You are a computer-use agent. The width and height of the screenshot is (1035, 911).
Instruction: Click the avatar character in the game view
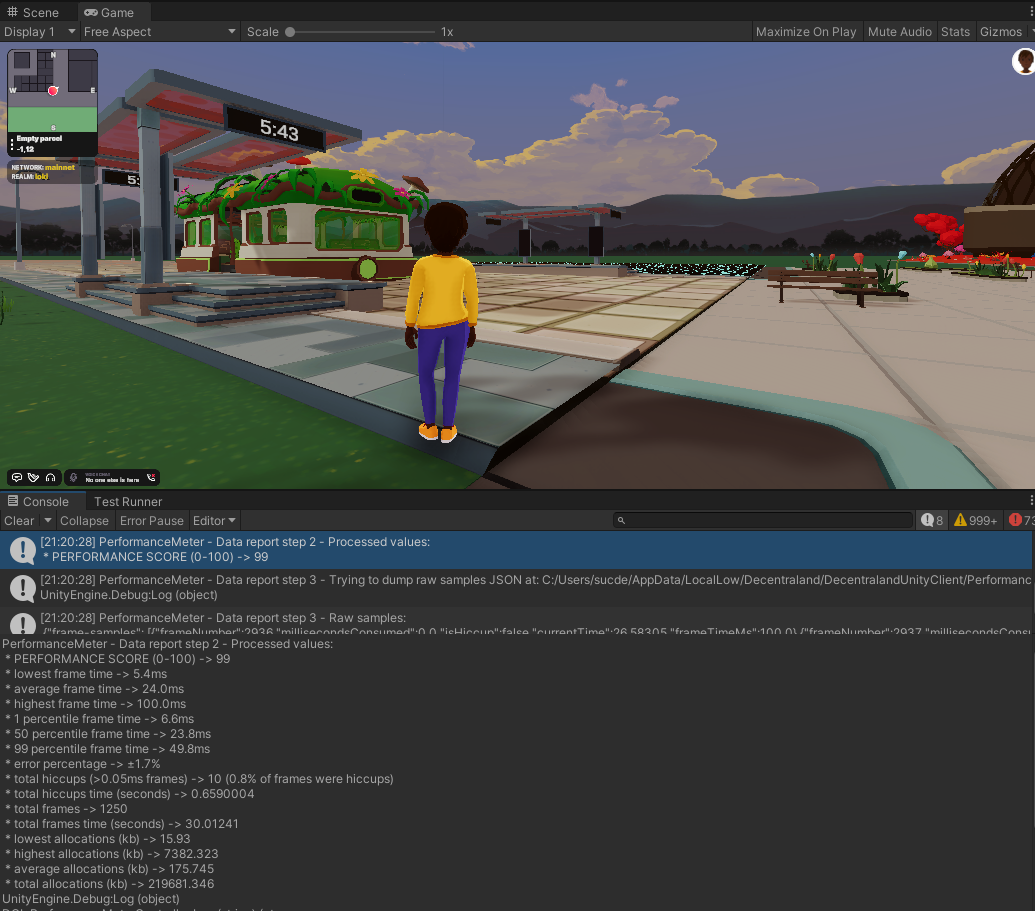pyautogui.click(x=441, y=323)
